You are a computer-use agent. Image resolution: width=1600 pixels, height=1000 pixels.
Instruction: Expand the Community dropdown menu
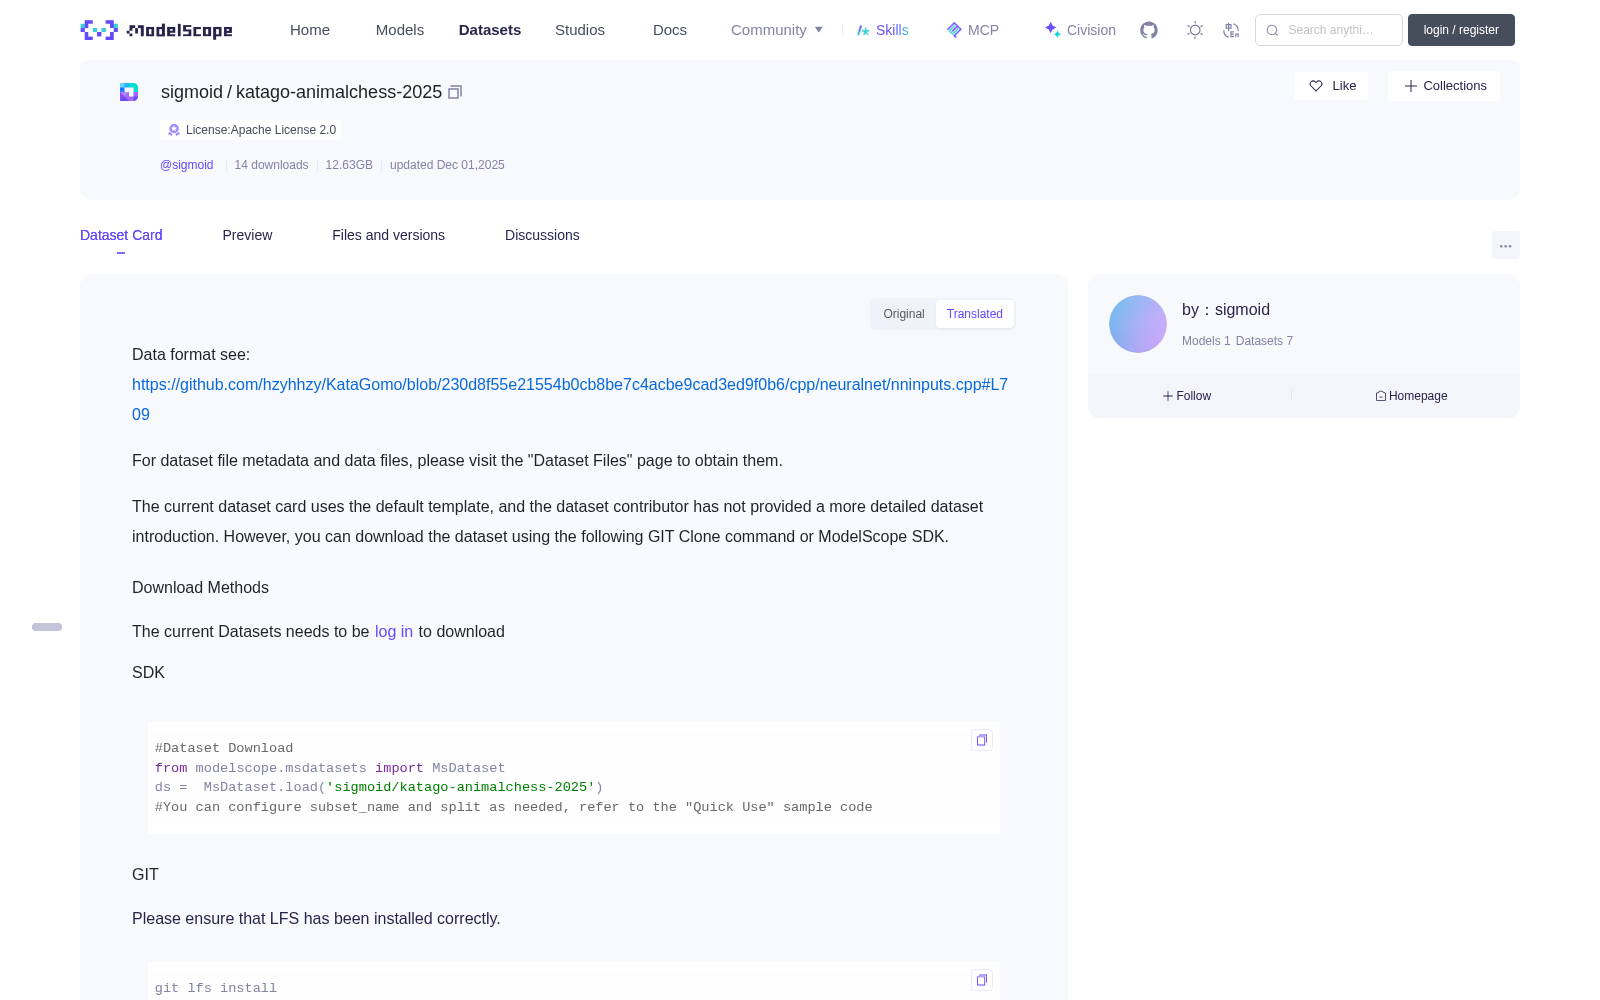(x=777, y=30)
